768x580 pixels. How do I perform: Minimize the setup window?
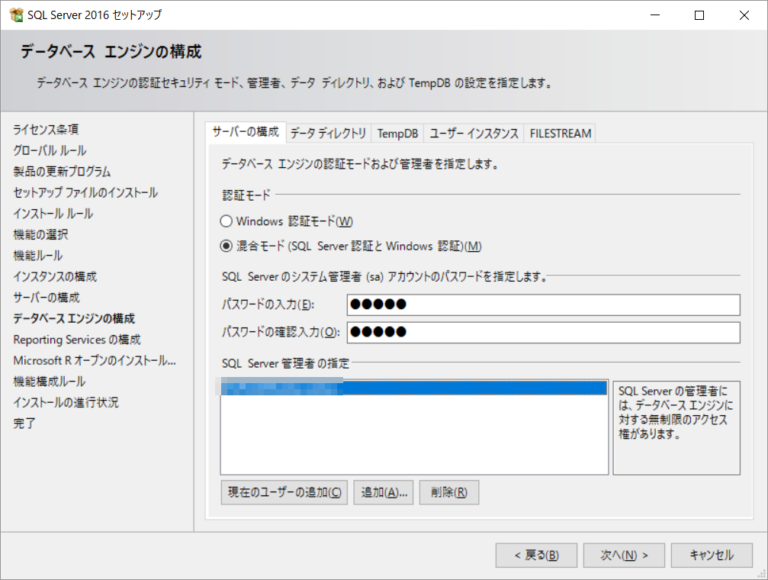tap(654, 15)
